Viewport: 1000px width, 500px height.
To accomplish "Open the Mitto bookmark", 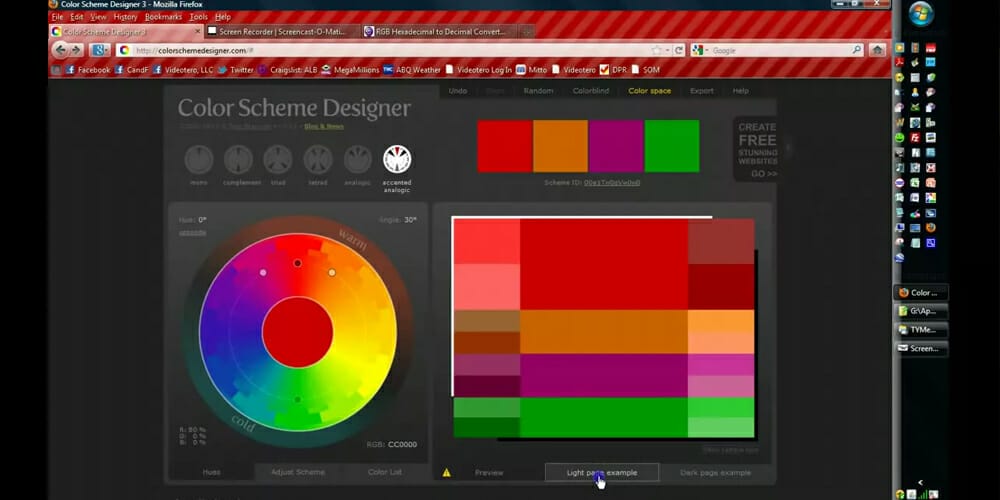I will click(531, 70).
